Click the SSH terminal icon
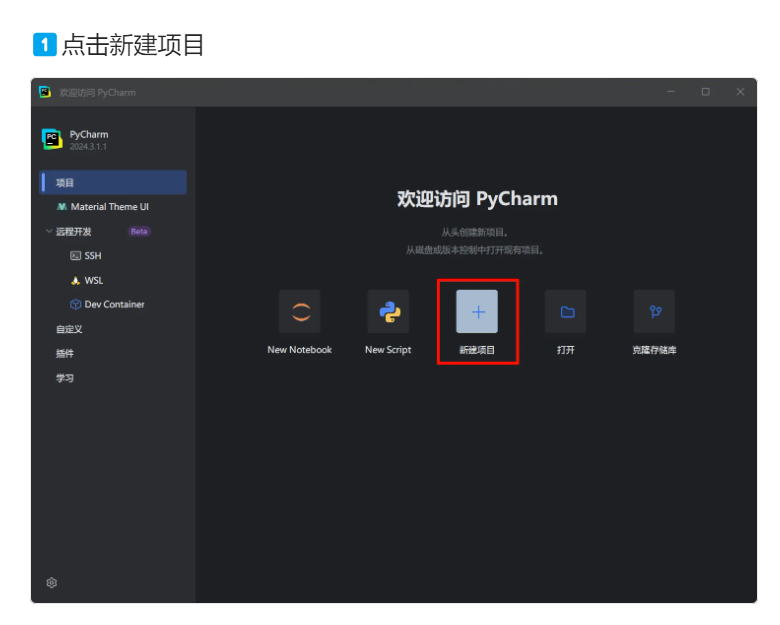The height and width of the screenshot is (625, 780). (75, 256)
